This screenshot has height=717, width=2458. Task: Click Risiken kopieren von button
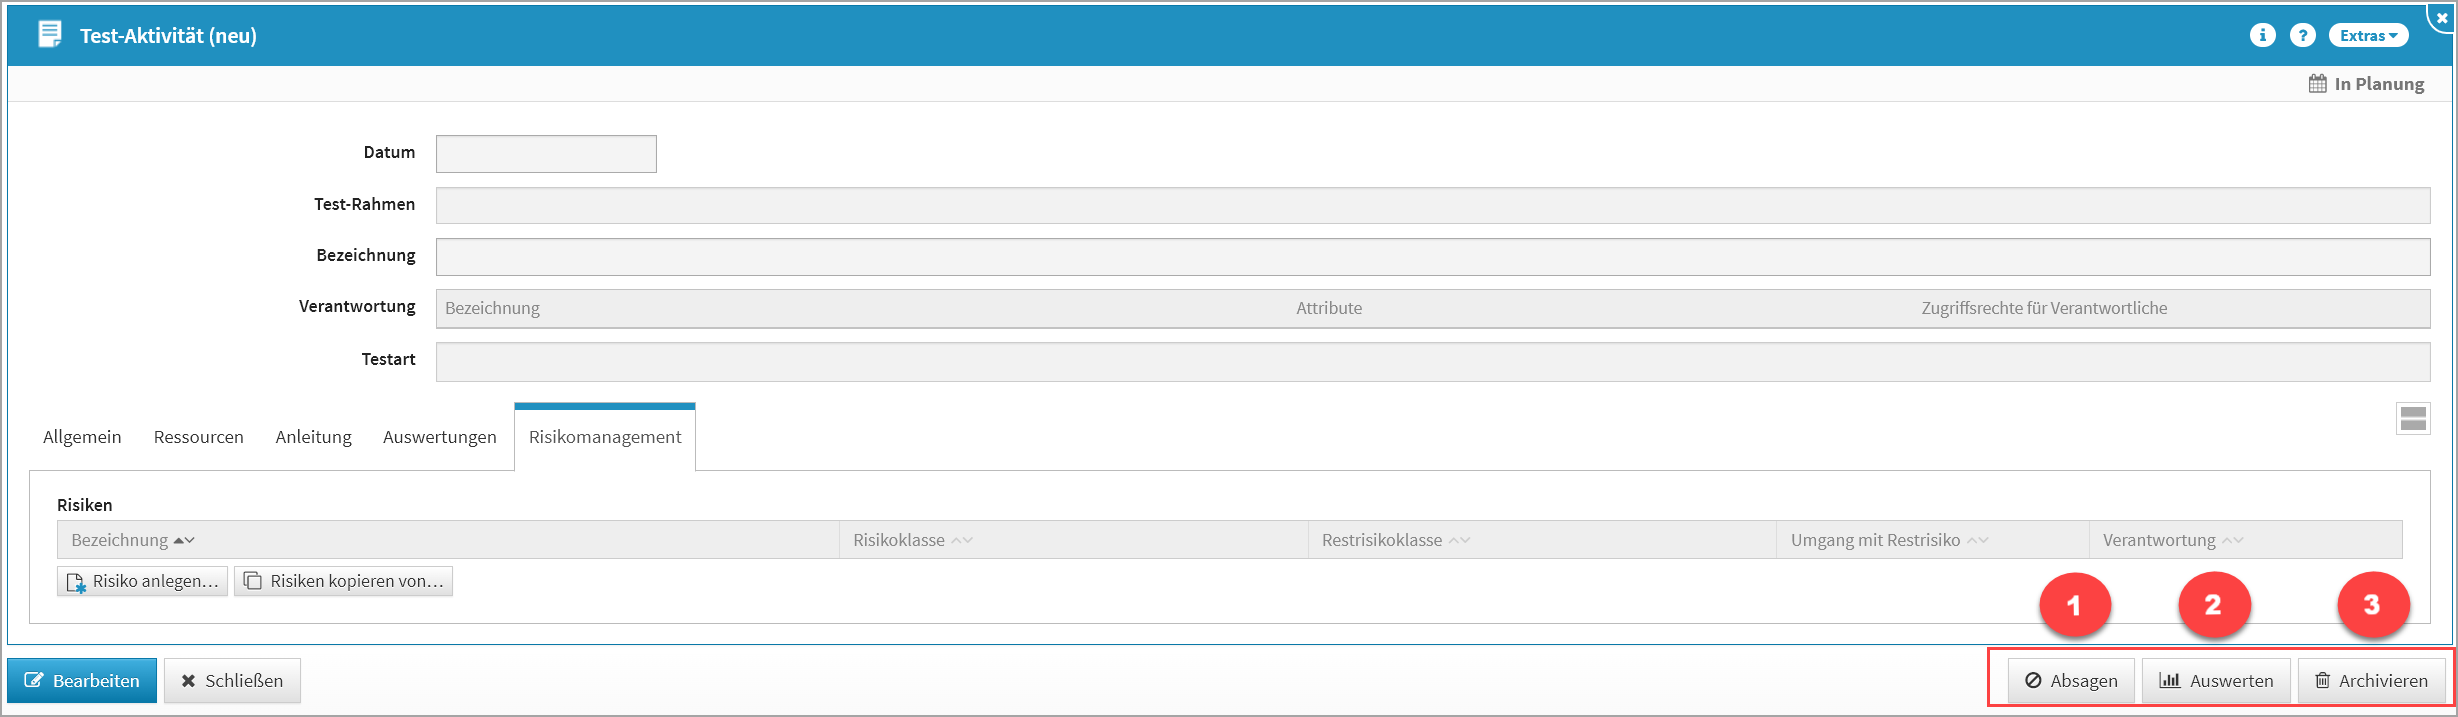(x=343, y=581)
